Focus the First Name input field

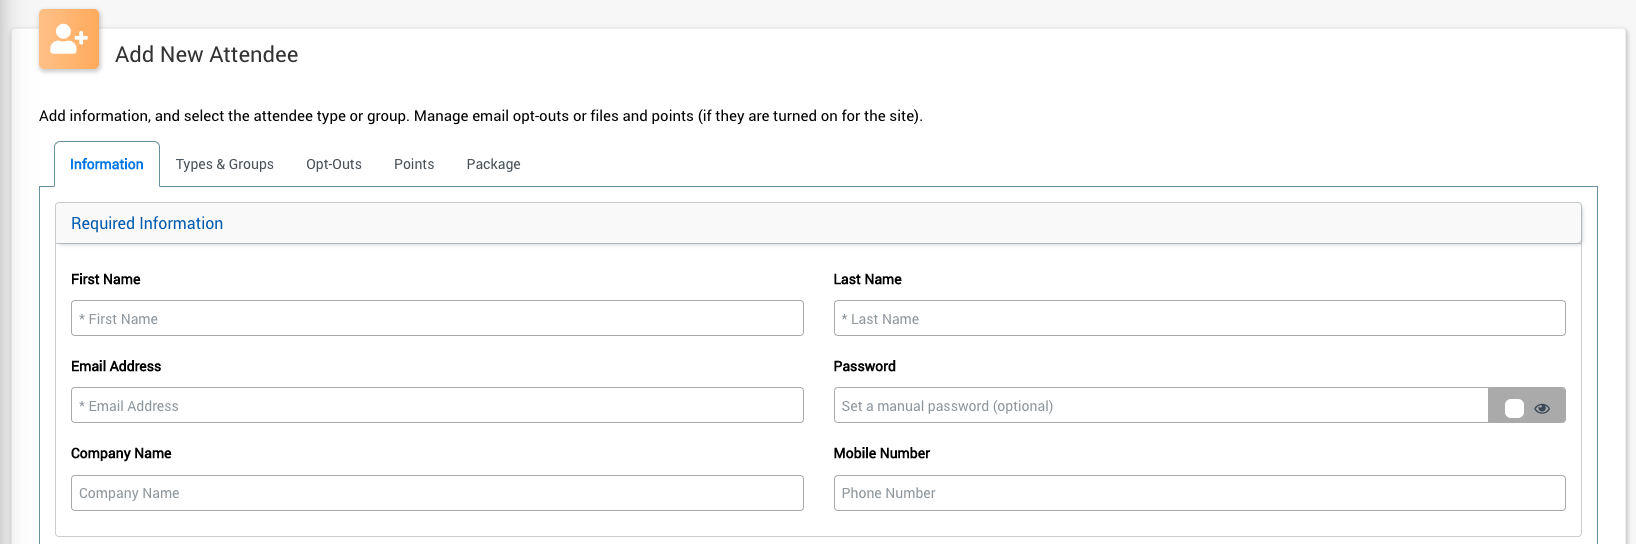437,319
